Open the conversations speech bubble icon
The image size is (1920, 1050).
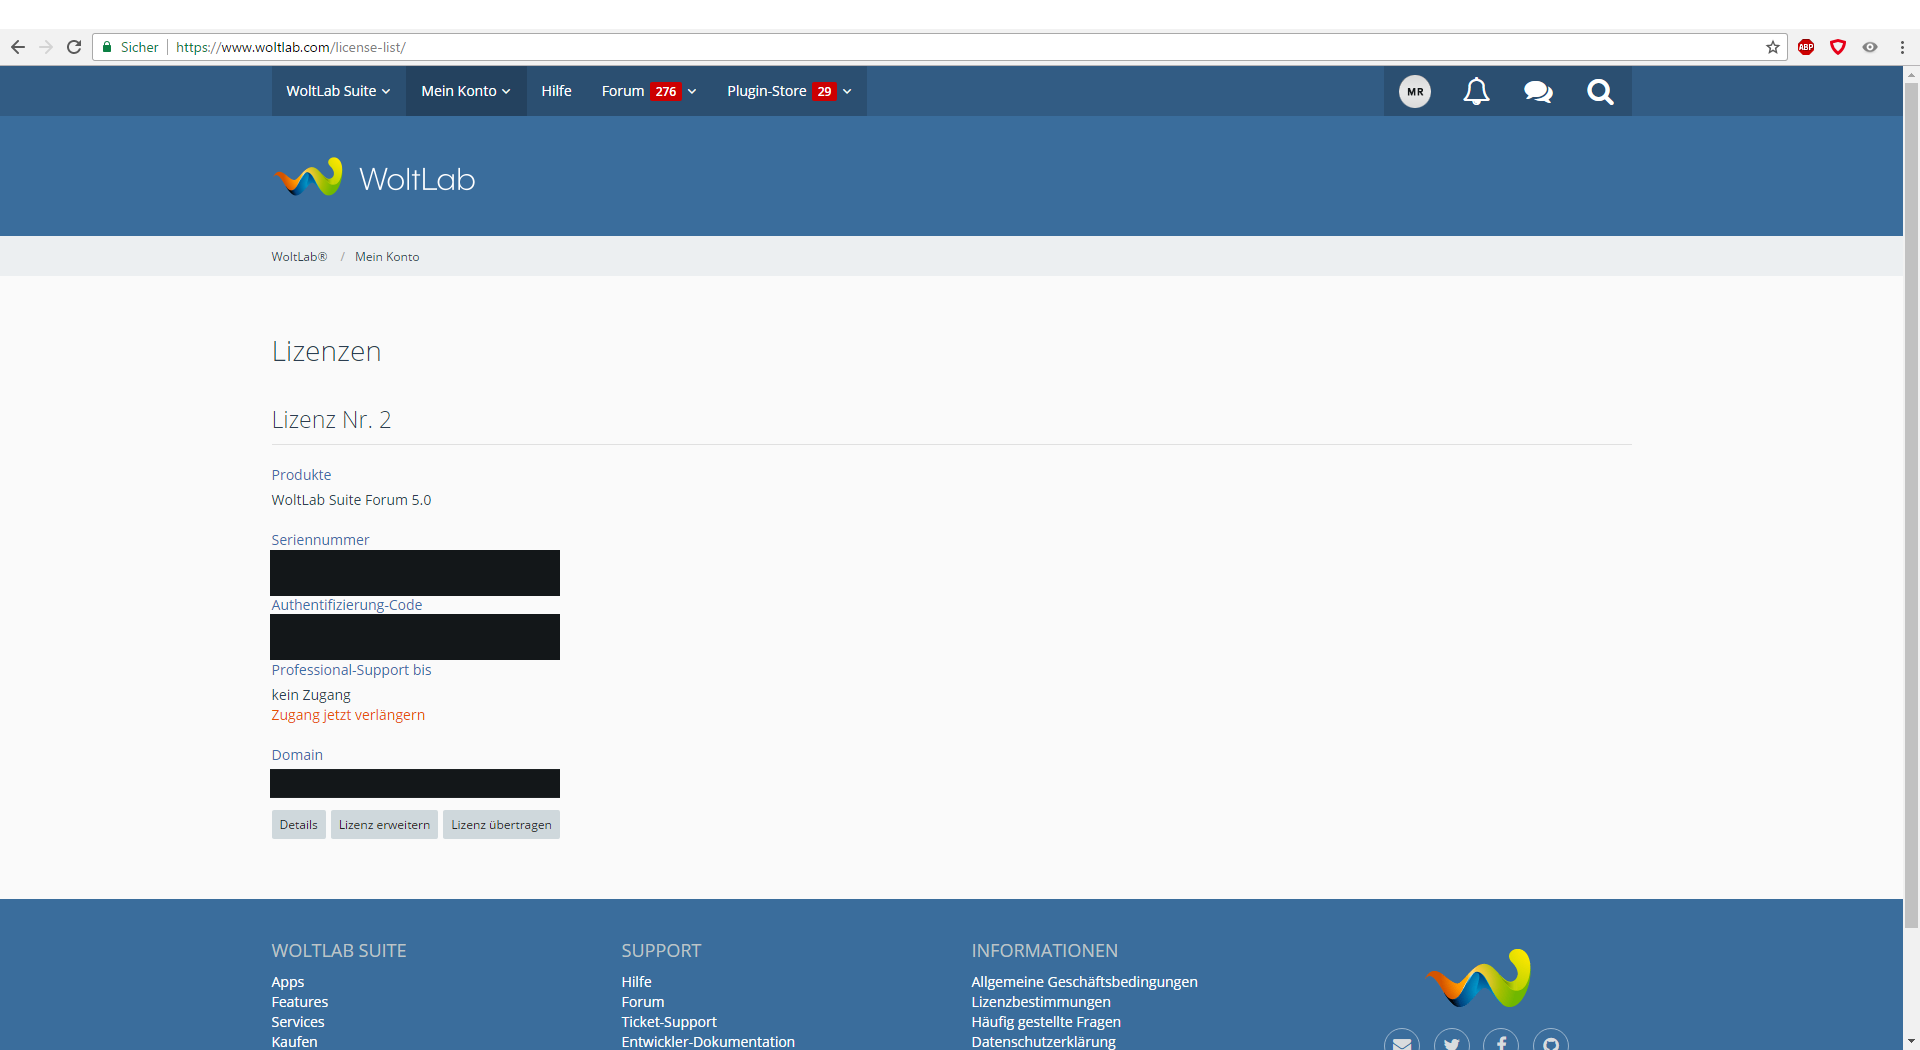tap(1538, 92)
